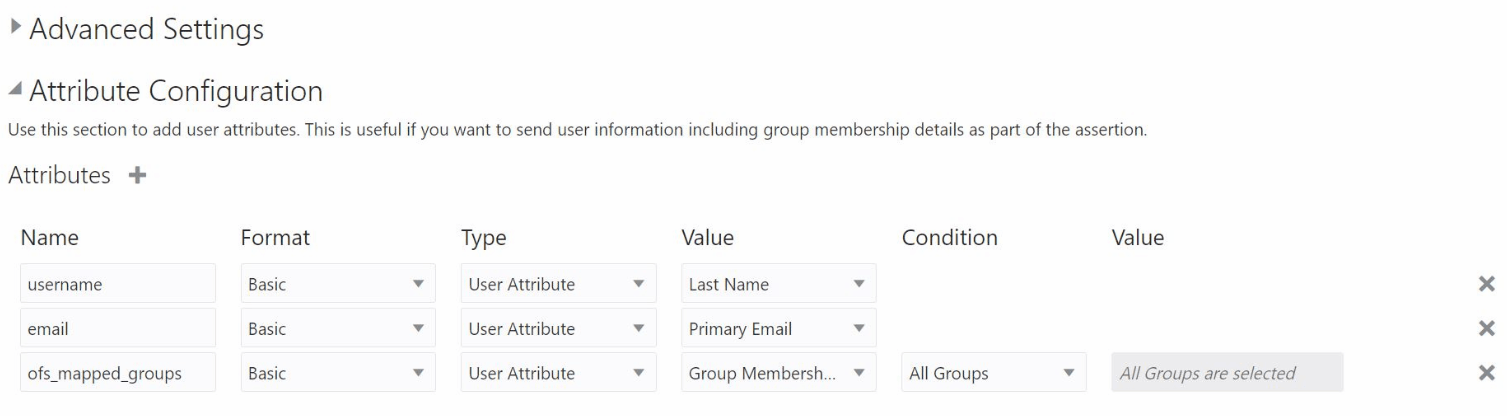Screen dimensions: 1507x416
Task: Expand the Advanced Settings section
Action: point(15,29)
